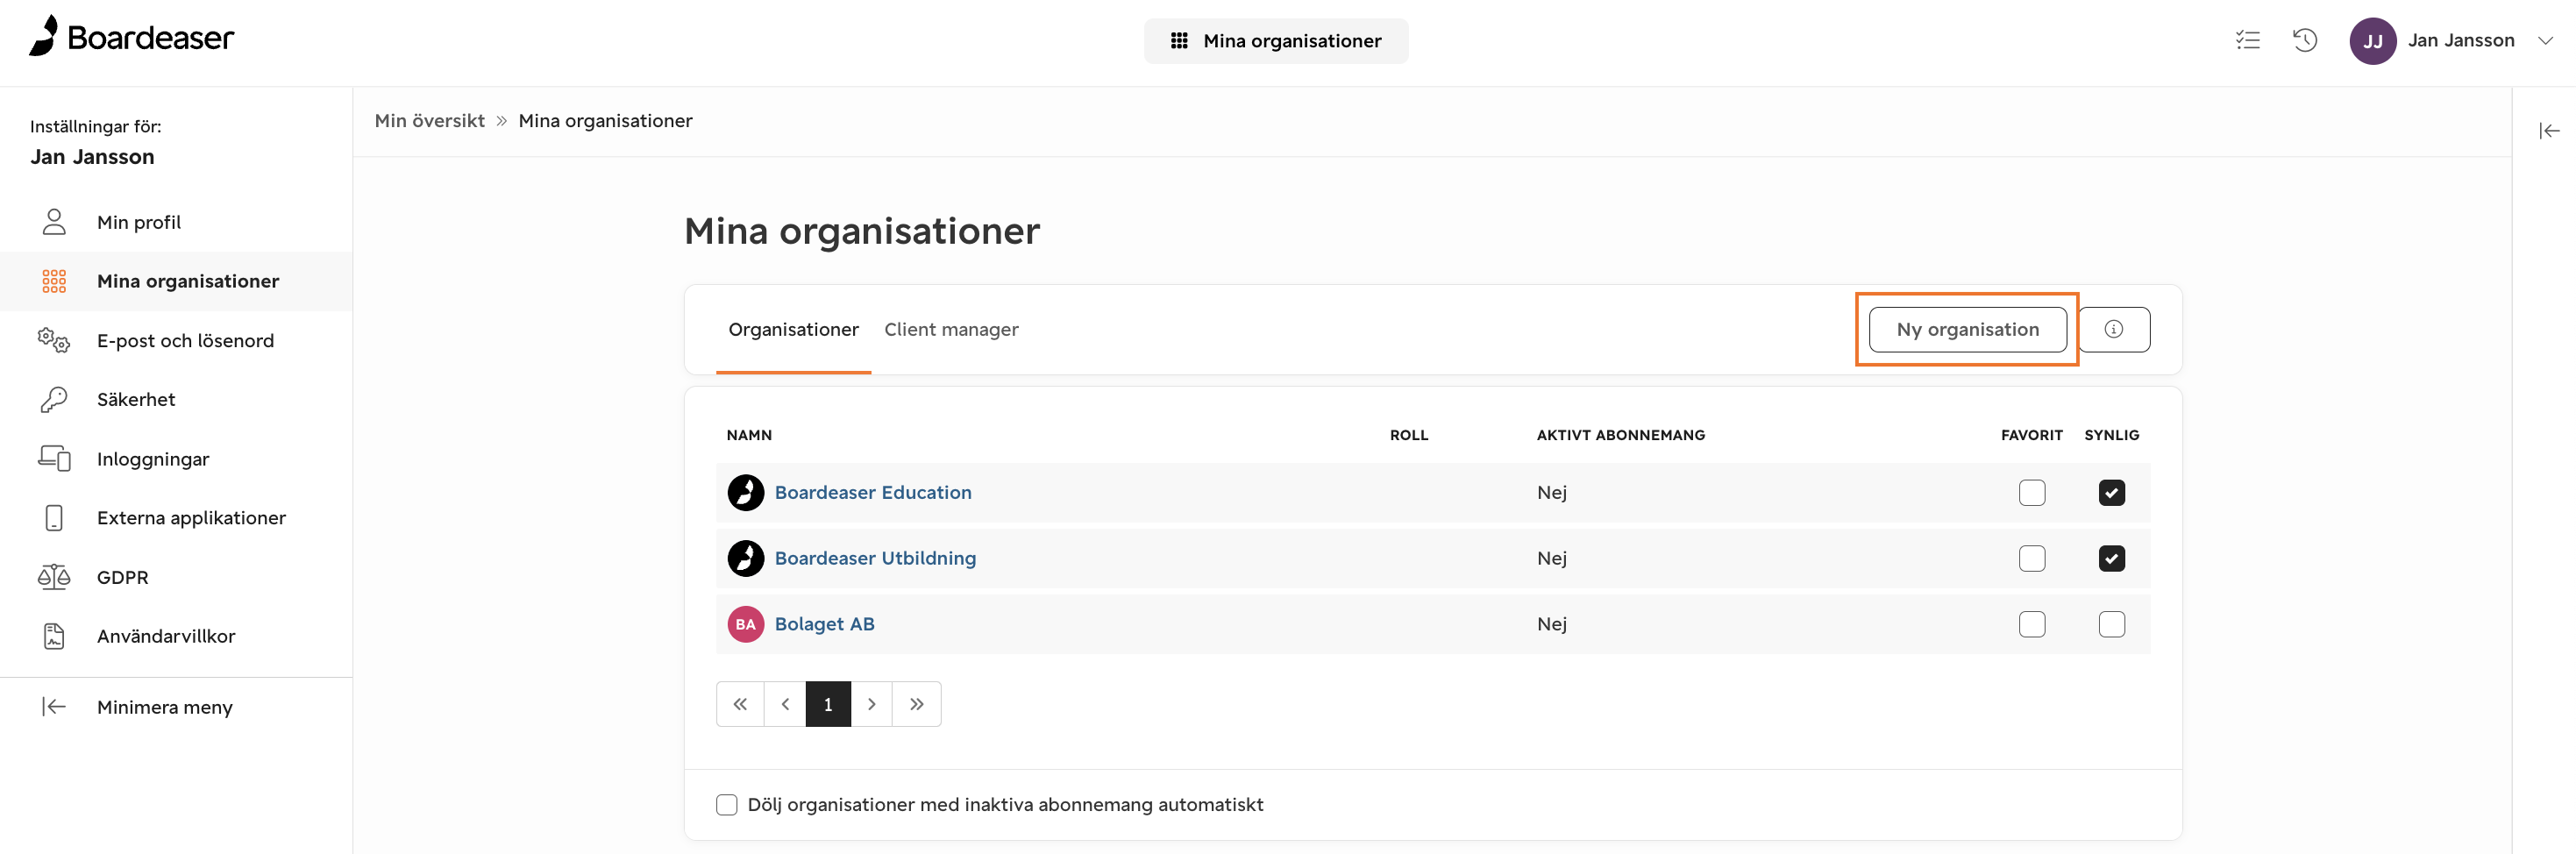2576x854 pixels.
Task: Mark Boardeaser Utbildning as favorit
Action: [x=2032, y=559]
